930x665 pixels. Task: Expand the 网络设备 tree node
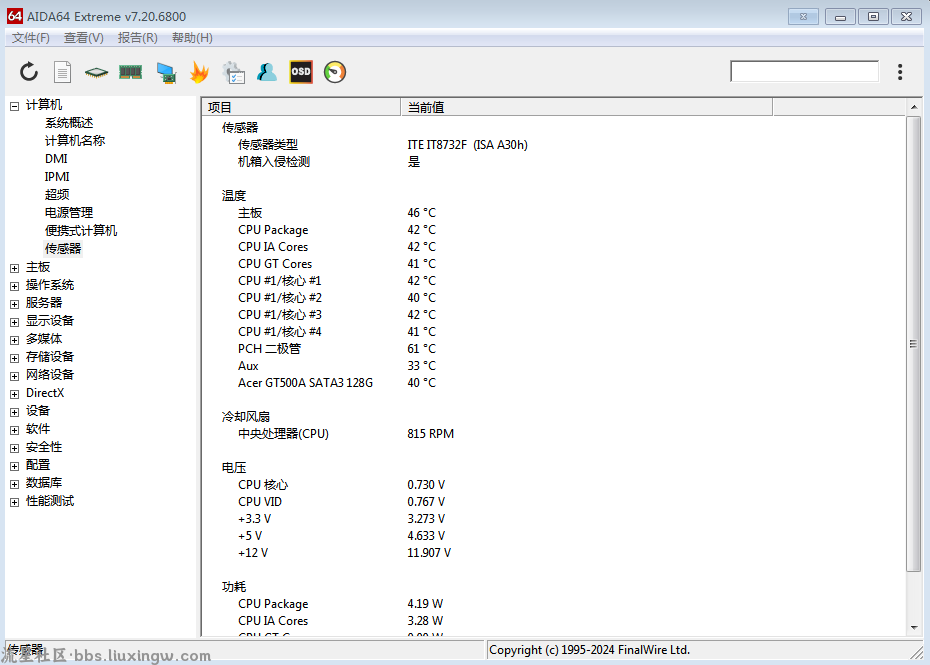[15, 376]
